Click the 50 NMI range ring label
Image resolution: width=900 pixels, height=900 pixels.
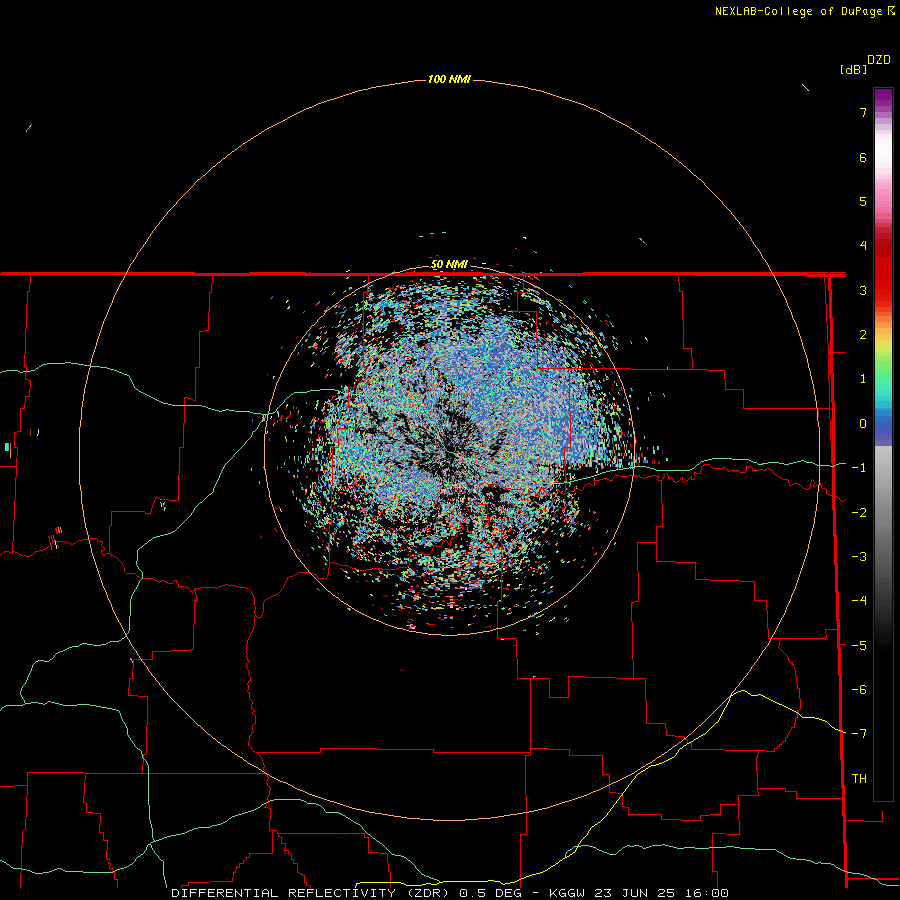click(x=449, y=265)
